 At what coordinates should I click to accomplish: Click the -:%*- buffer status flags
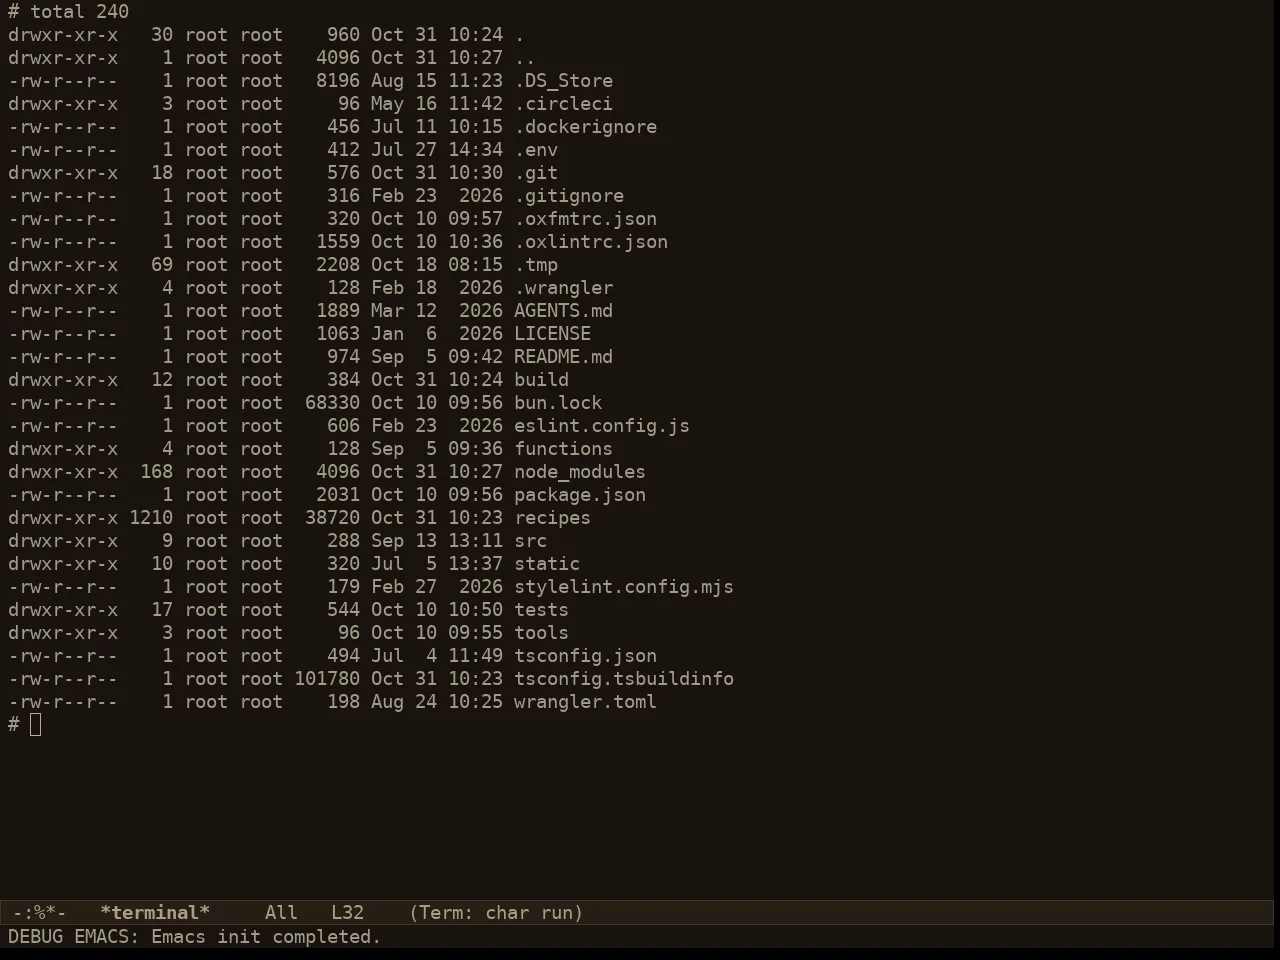coord(39,913)
